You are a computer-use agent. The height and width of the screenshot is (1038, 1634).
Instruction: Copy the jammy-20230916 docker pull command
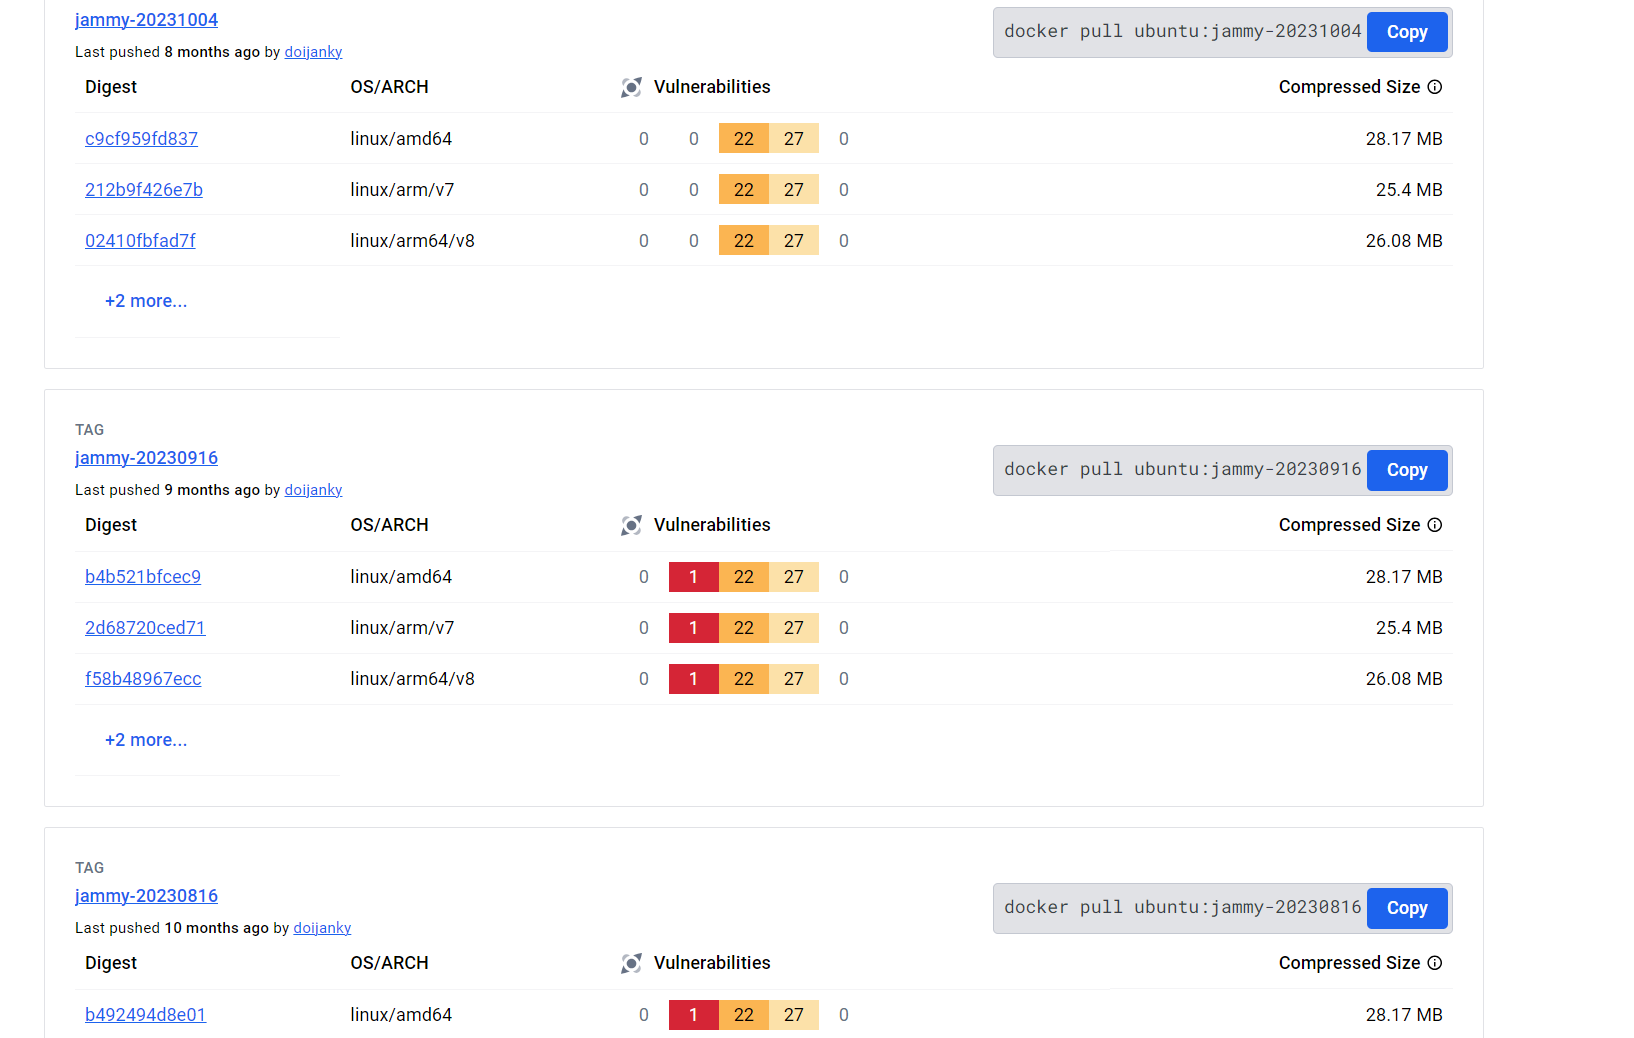[1407, 470]
